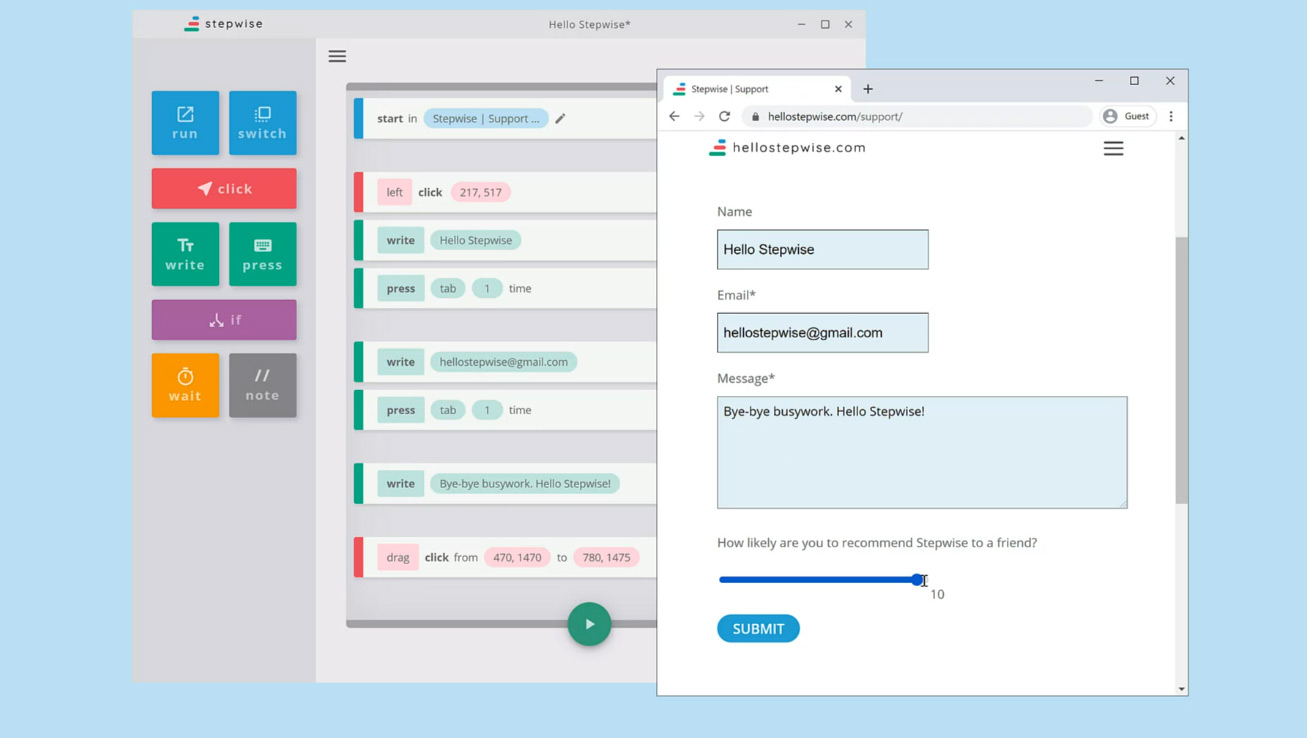This screenshot has height=738, width=1307.
Task: Select the Stepwise | Support browser tab
Action: coord(757,89)
